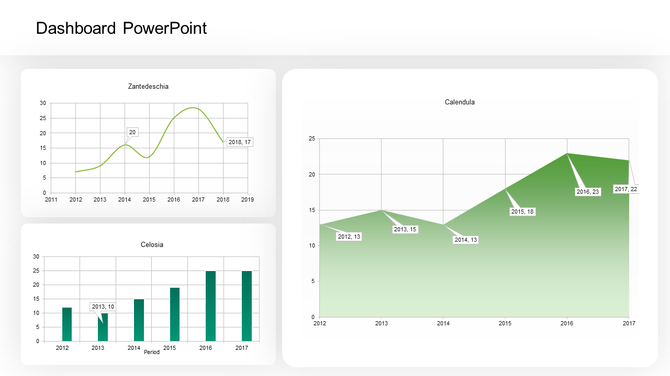Click "2019" on the Zantedeschia x-axis
This screenshot has height=376, width=670.
coord(247,200)
